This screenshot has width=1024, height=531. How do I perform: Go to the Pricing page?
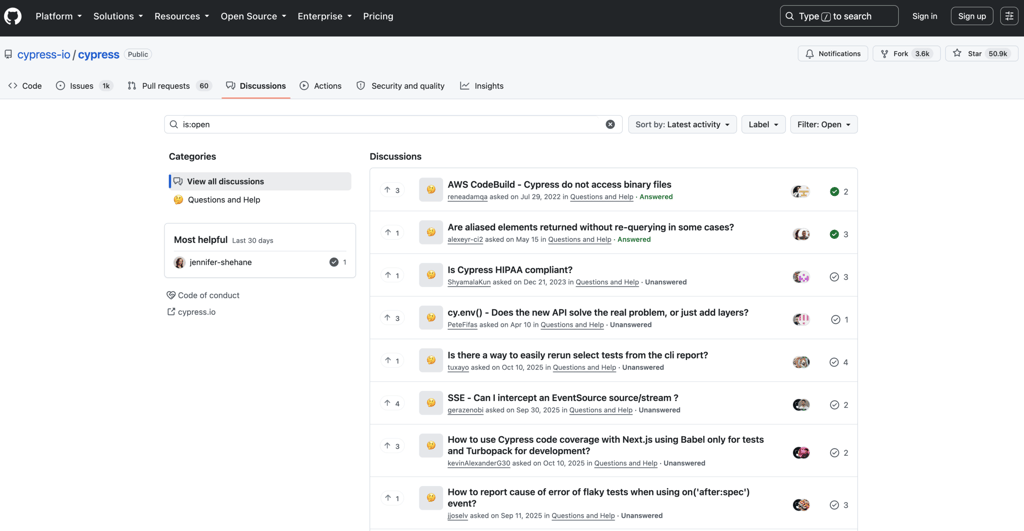pyautogui.click(x=378, y=16)
